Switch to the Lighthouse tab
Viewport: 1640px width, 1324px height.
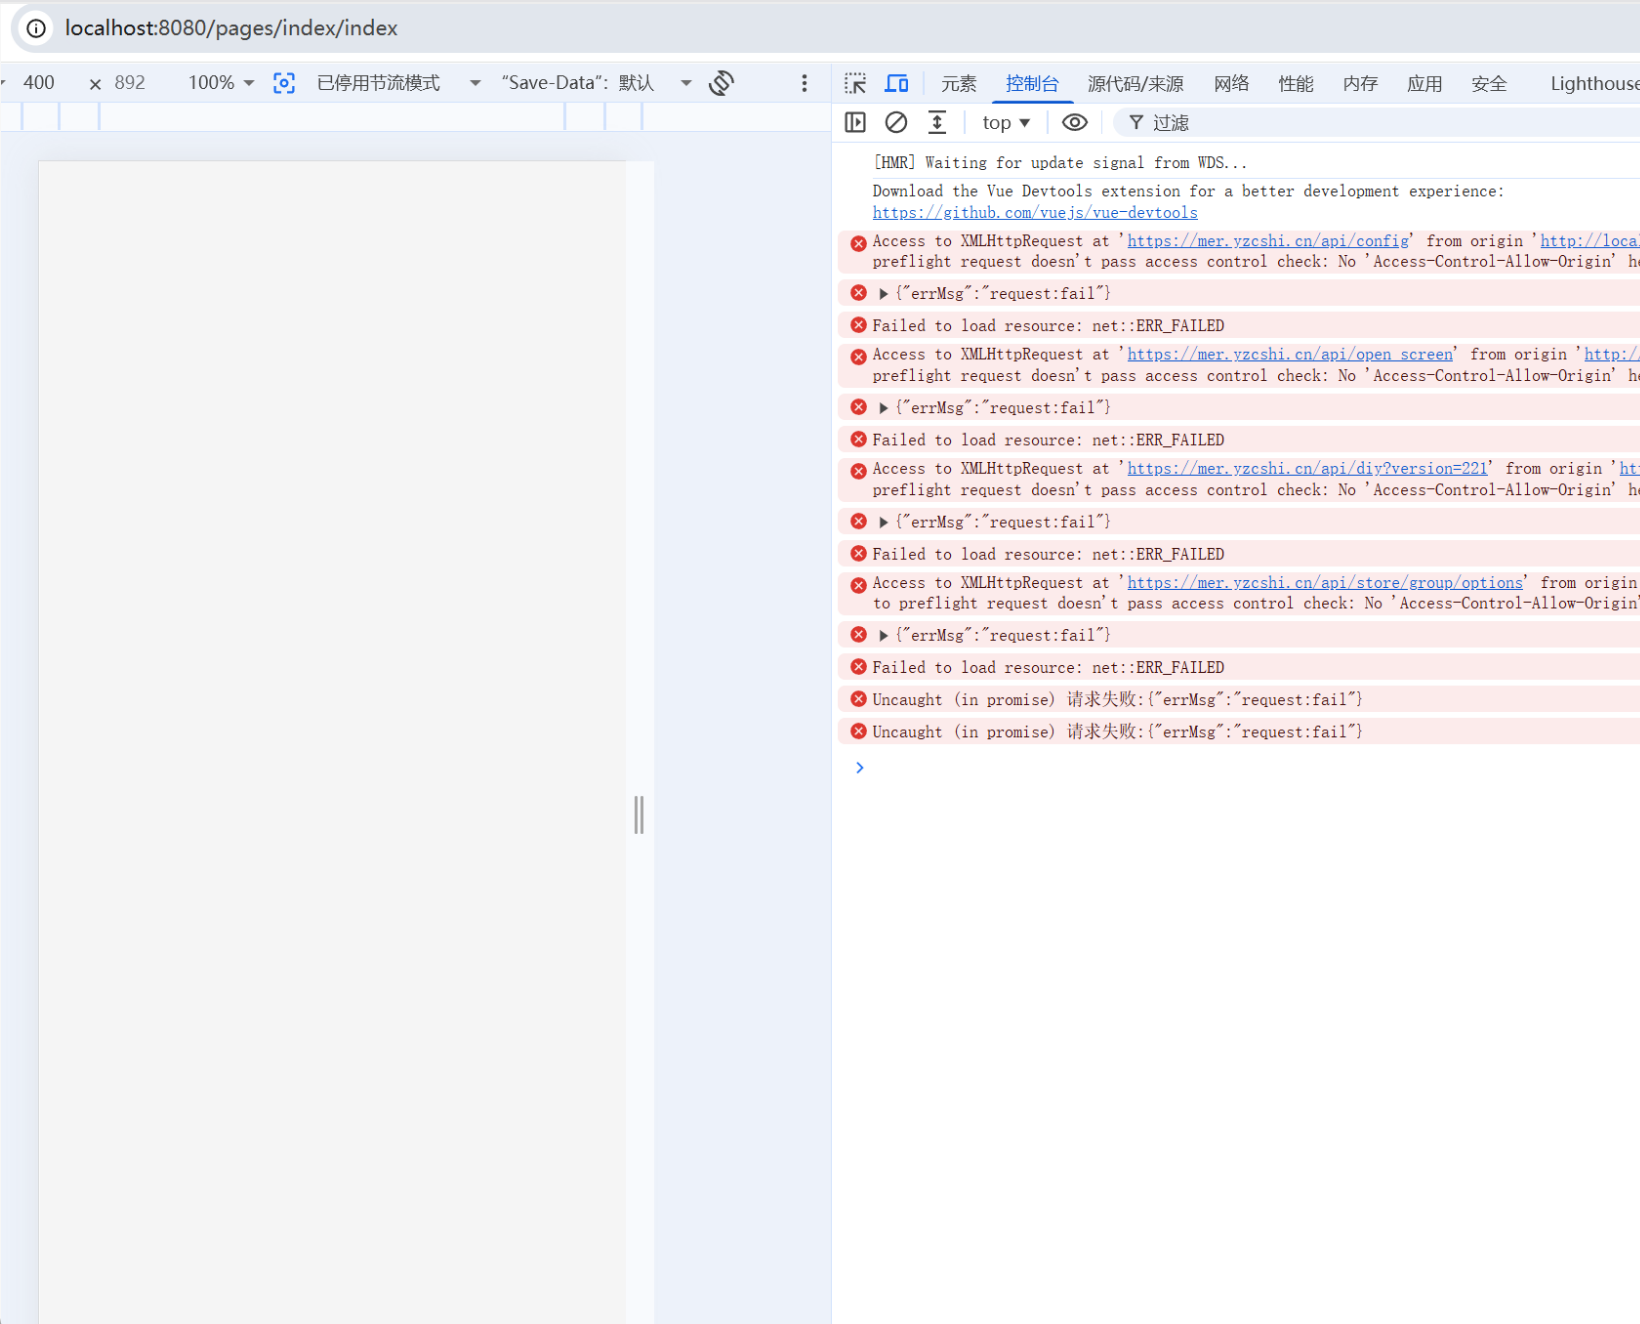pos(1594,84)
